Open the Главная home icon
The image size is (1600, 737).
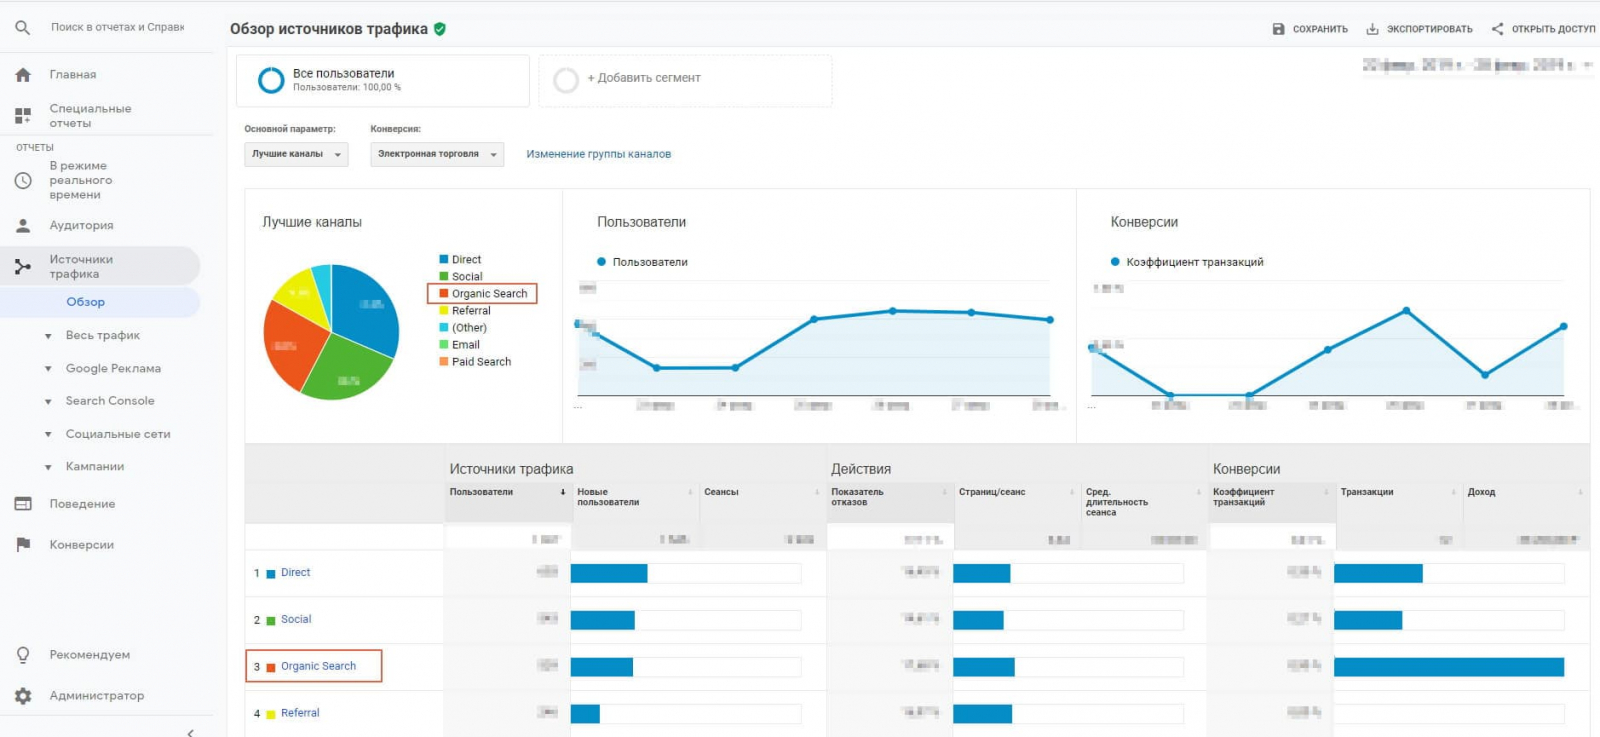click(23, 75)
